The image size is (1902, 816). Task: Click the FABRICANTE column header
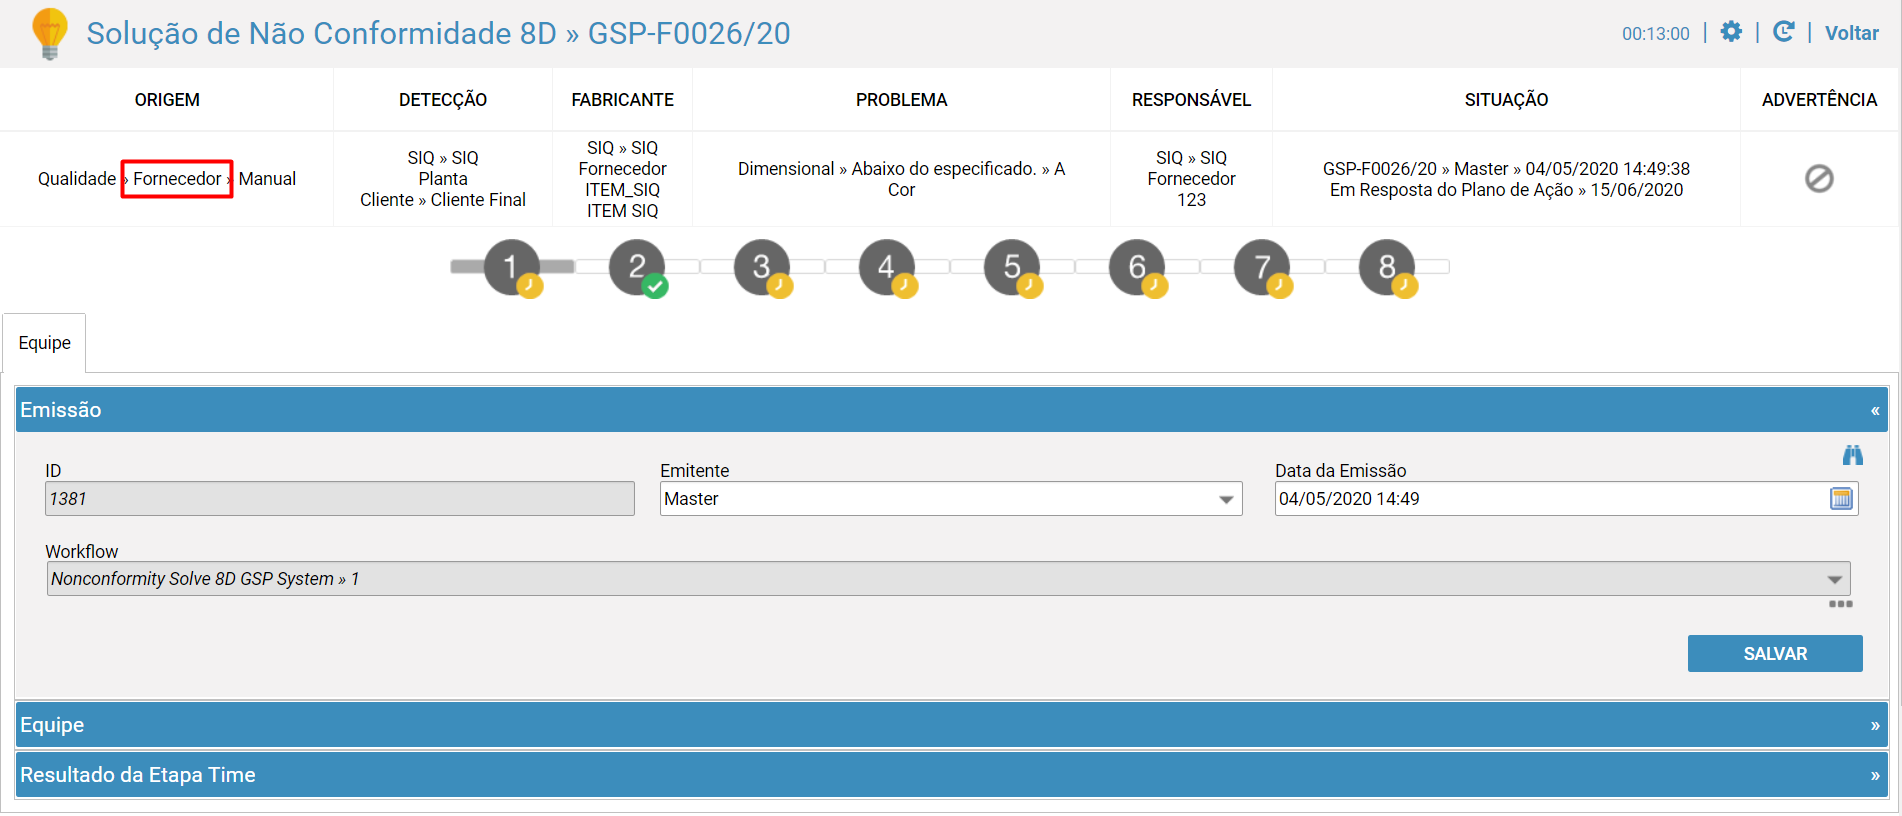[622, 100]
